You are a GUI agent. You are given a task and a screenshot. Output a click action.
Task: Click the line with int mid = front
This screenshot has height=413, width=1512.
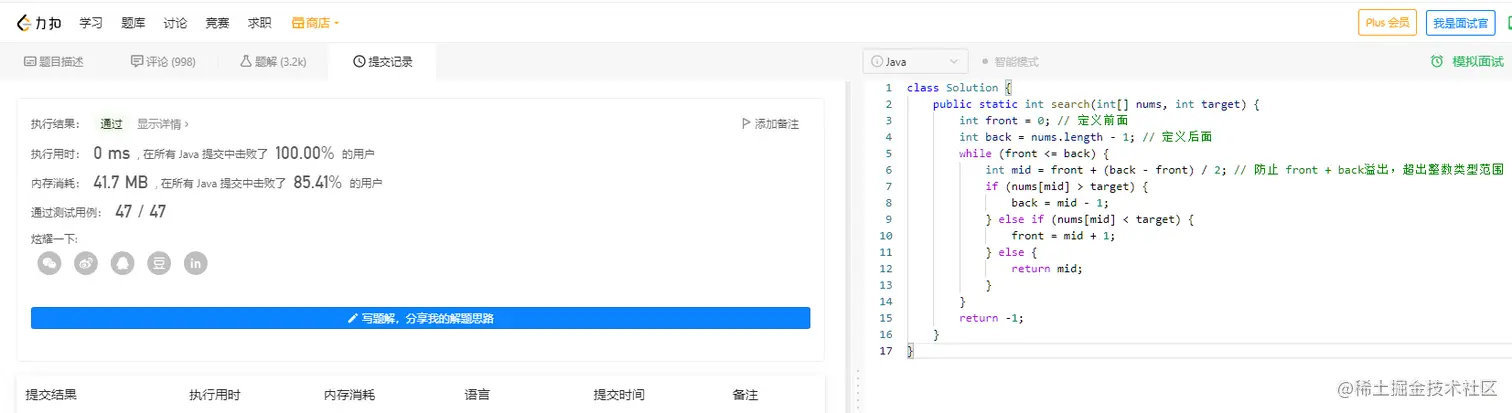click(1245, 170)
